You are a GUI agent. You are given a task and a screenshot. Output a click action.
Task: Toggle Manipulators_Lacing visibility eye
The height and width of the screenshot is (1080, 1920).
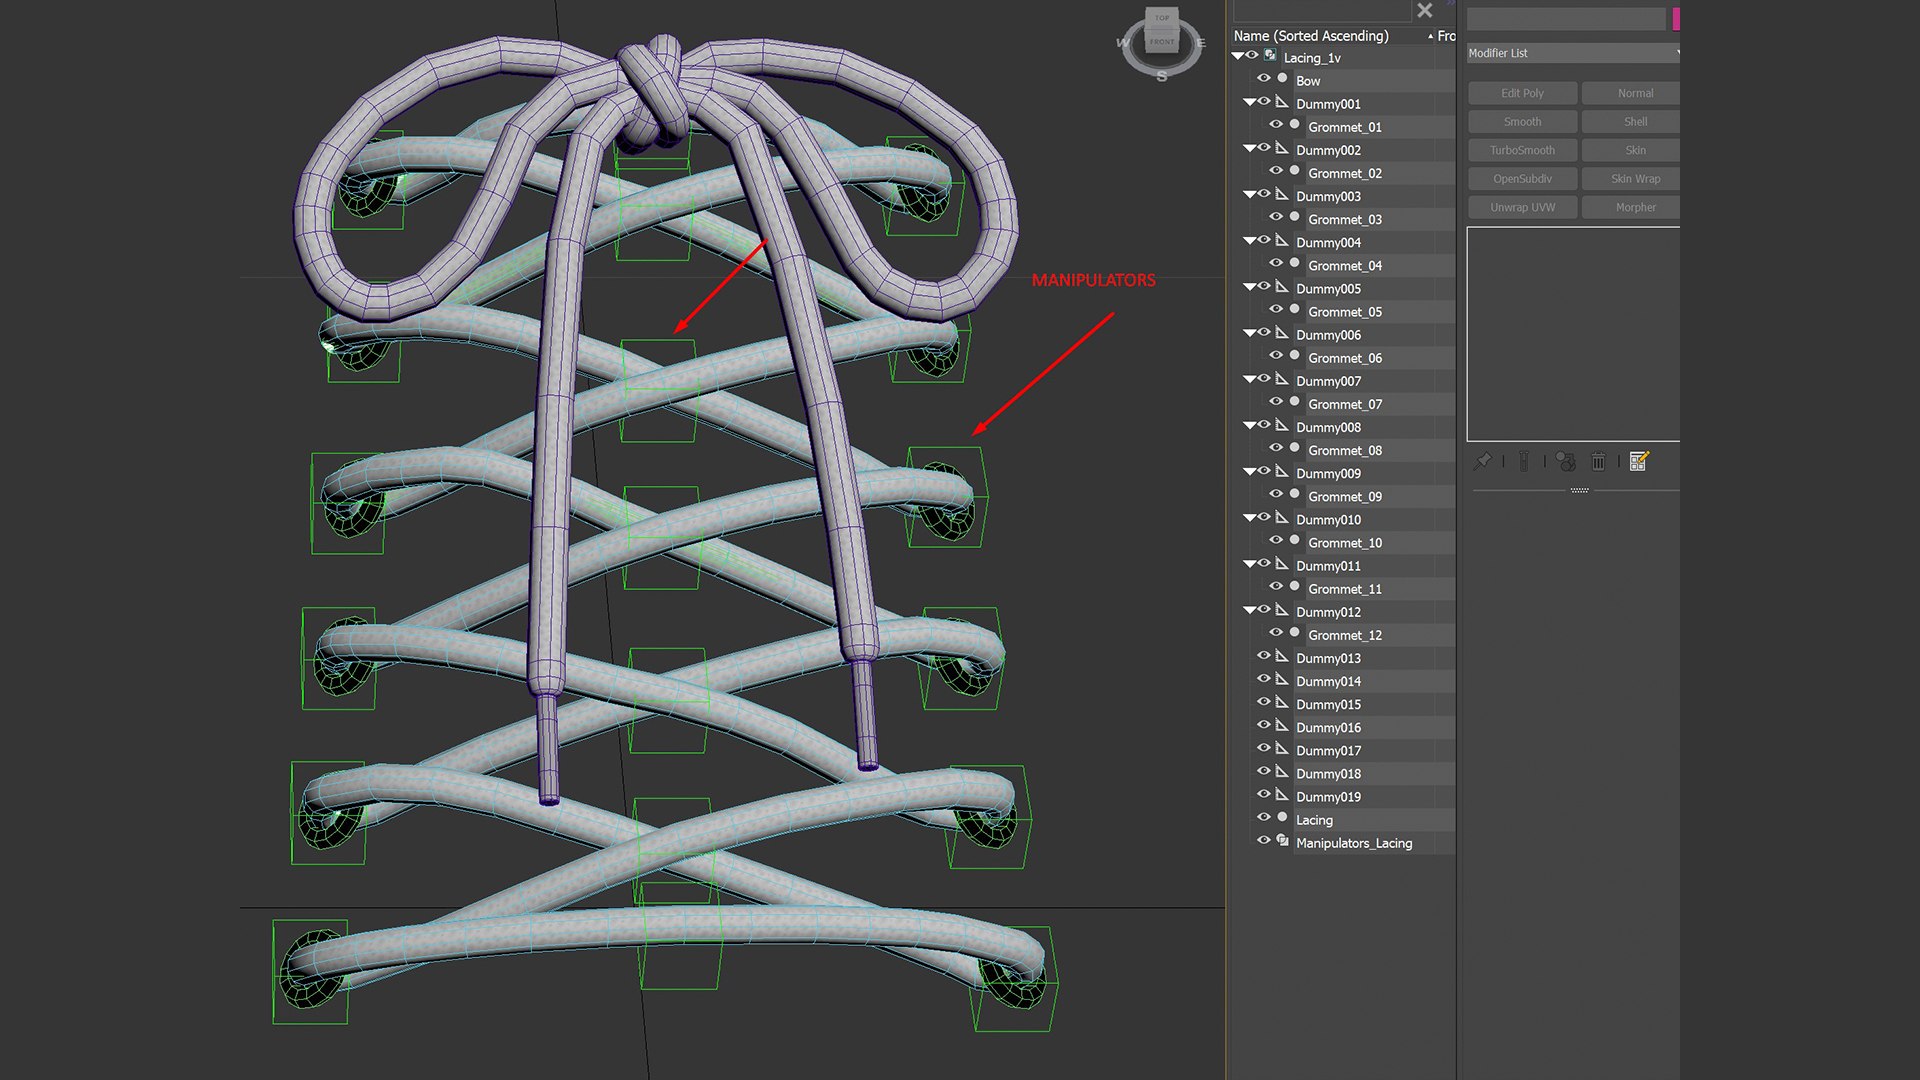[1264, 840]
